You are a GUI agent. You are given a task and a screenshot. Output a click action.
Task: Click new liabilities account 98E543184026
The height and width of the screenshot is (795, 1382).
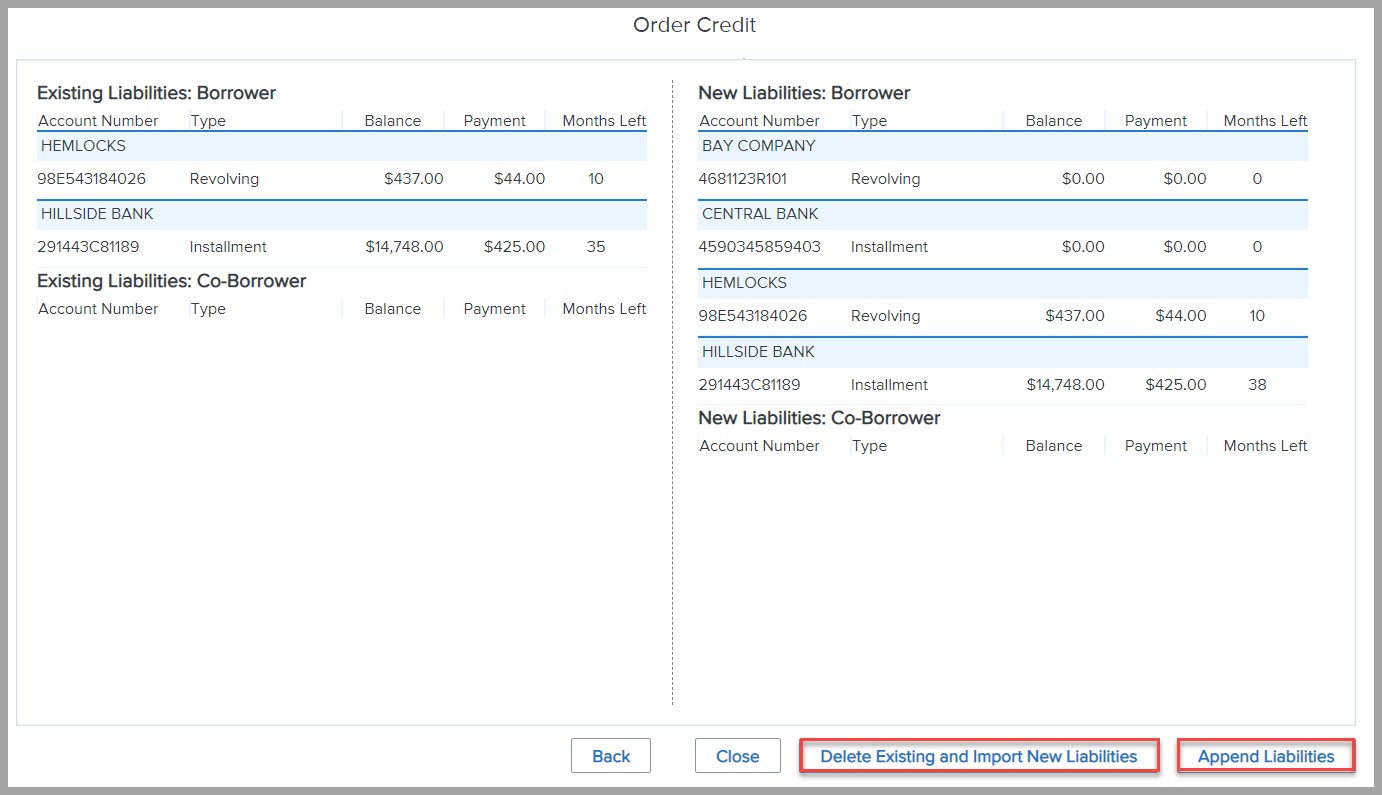pos(753,316)
